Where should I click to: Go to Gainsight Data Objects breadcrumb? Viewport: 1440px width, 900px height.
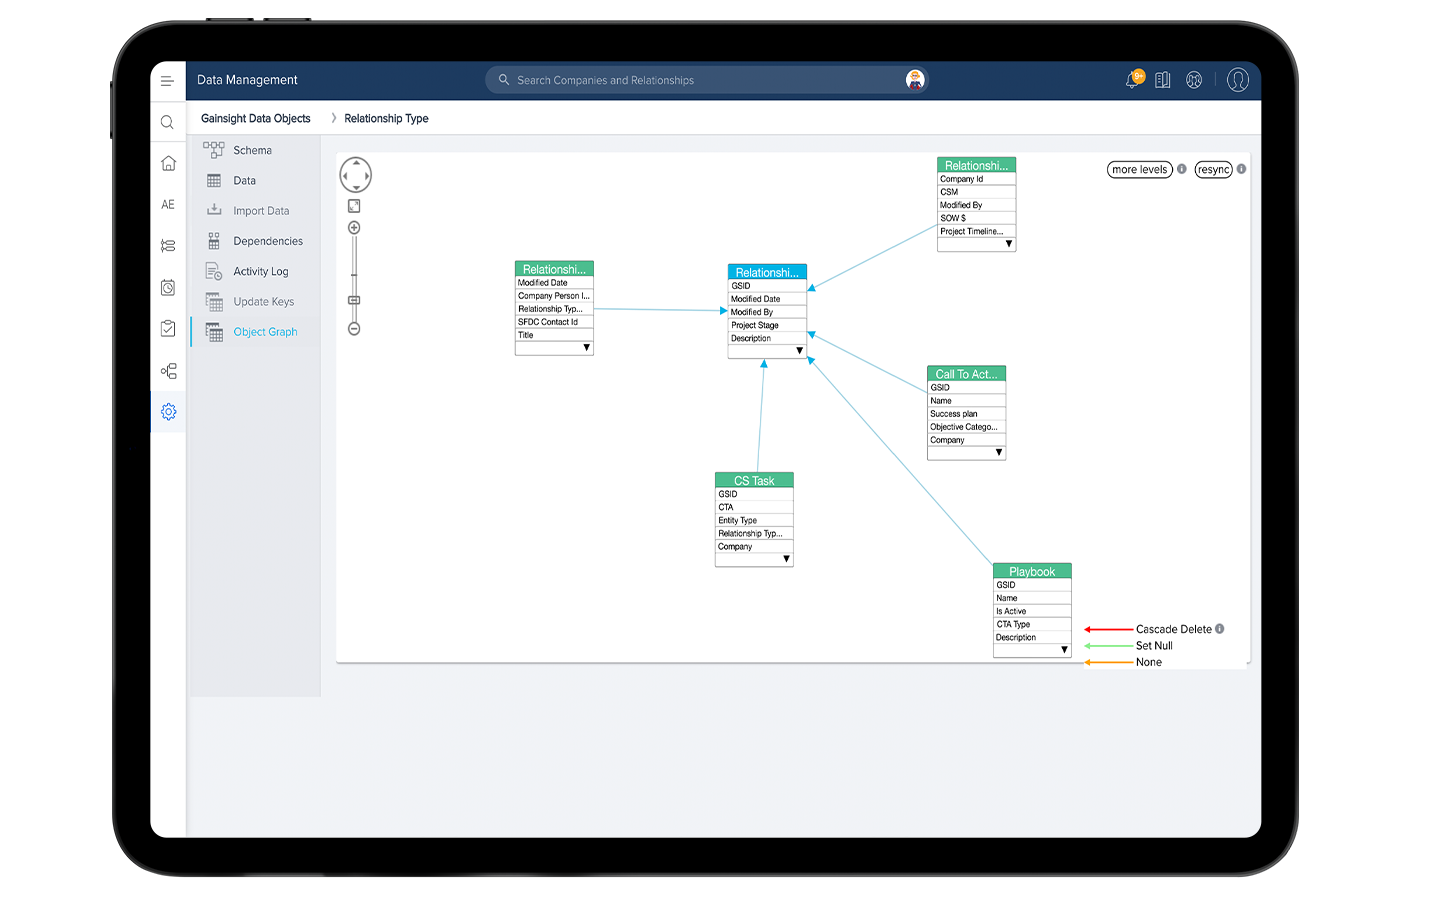tap(255, 118)
